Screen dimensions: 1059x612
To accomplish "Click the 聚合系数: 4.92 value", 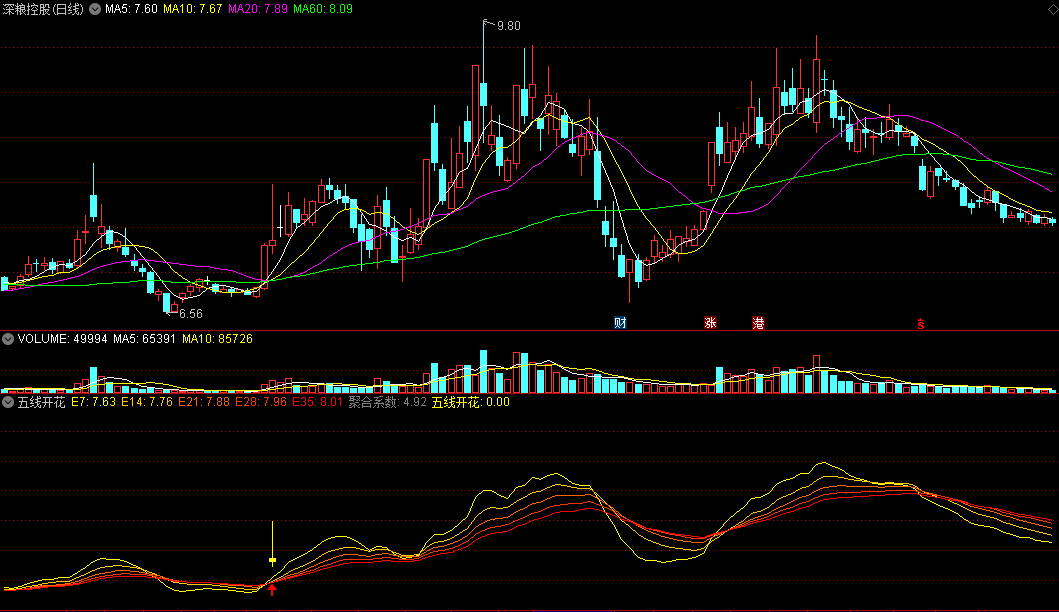I will tap(388, 402).
